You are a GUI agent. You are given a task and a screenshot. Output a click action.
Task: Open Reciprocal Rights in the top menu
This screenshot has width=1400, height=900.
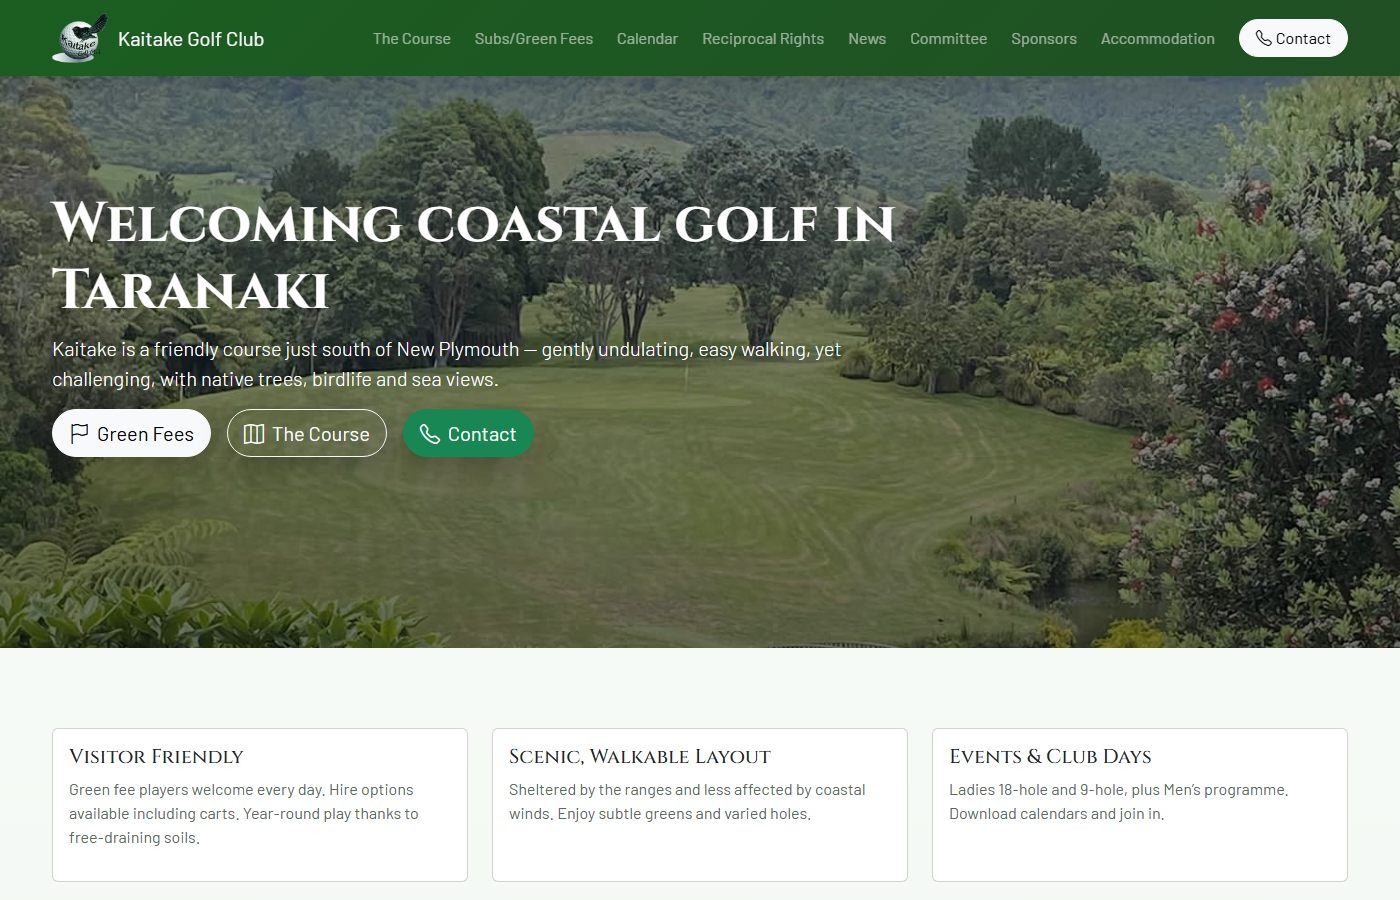point(763,38)
